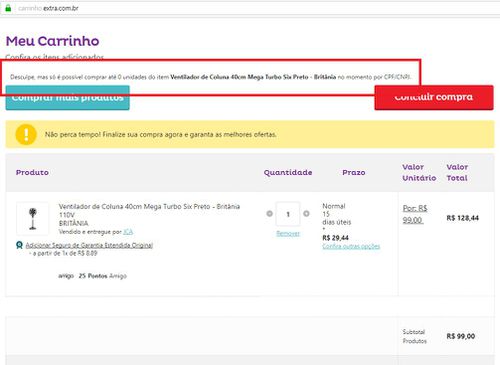The width and height of the screenshot is (500, 365).
Task: Click the 'Não perca tempo' notice text
Action: 161,135
